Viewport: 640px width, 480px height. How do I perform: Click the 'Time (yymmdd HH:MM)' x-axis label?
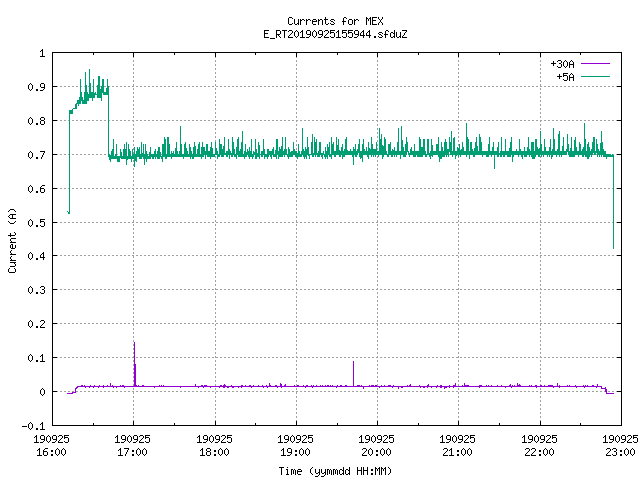point(335,471)
